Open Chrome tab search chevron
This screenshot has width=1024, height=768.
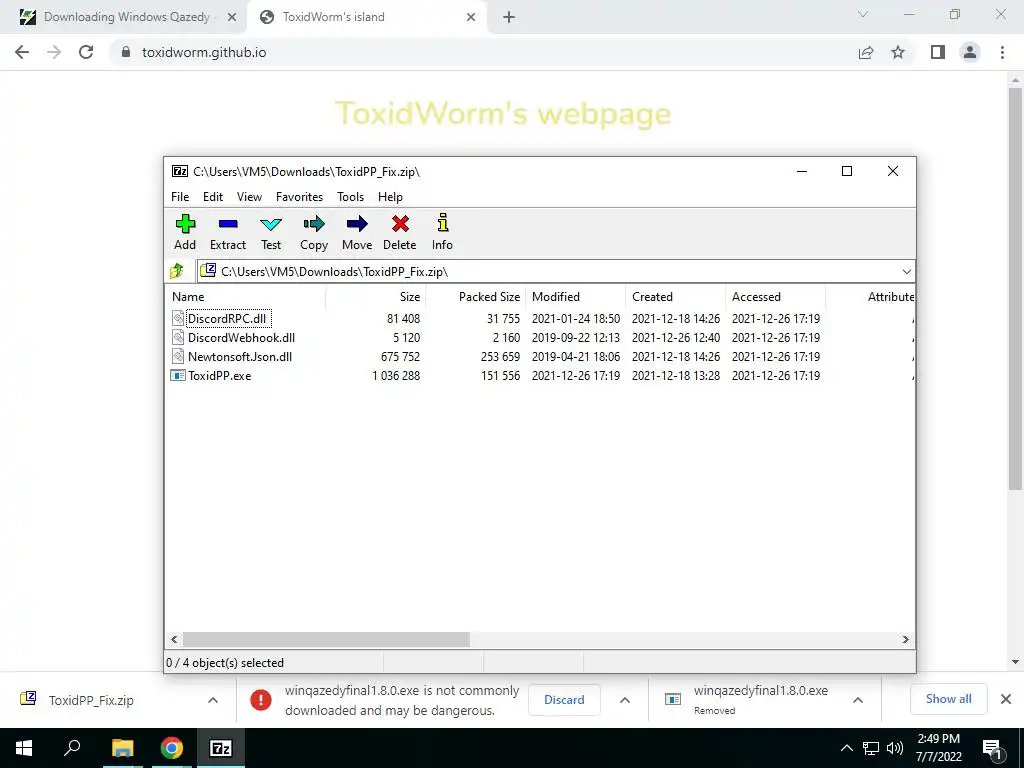click(863, 14)
